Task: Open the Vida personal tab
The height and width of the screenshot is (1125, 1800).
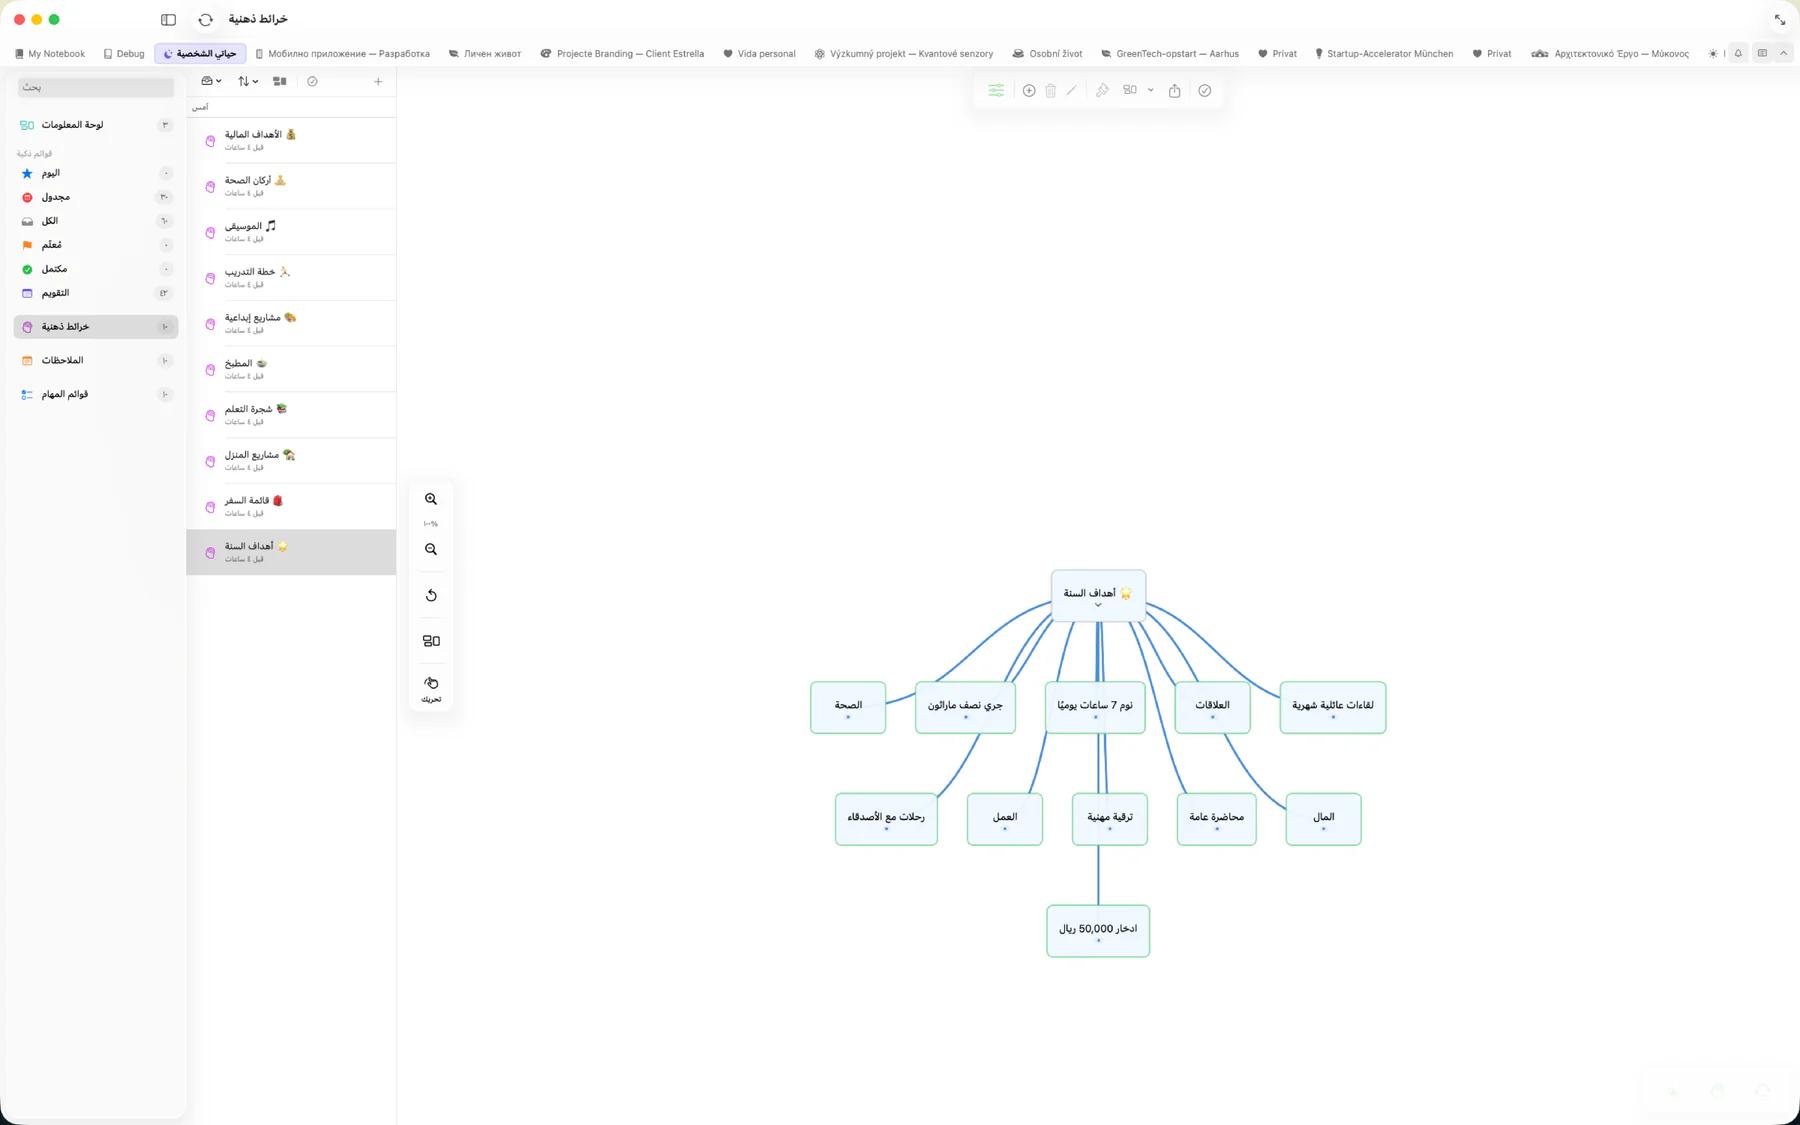Action: point(759,54)
